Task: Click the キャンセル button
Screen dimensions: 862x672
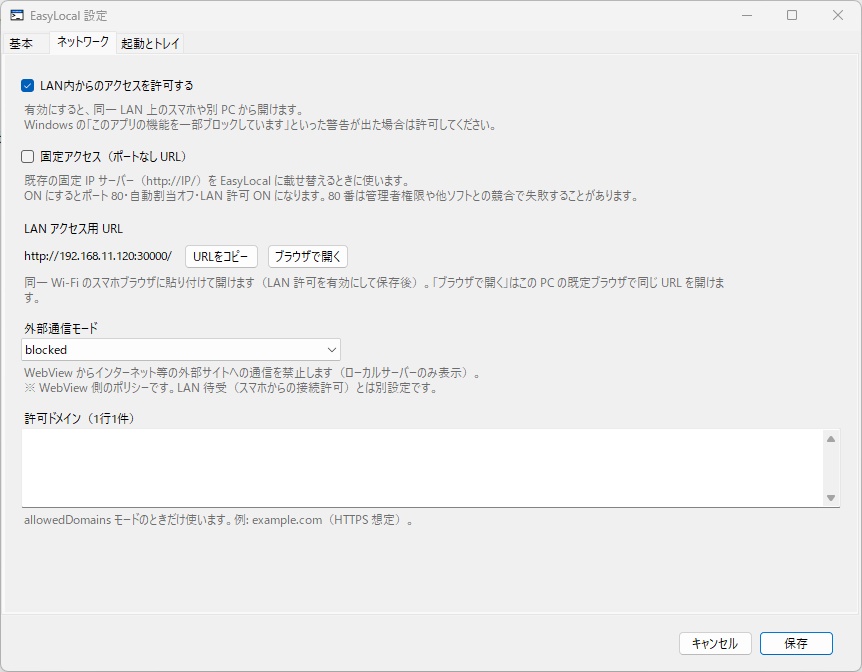Action: 715,643
